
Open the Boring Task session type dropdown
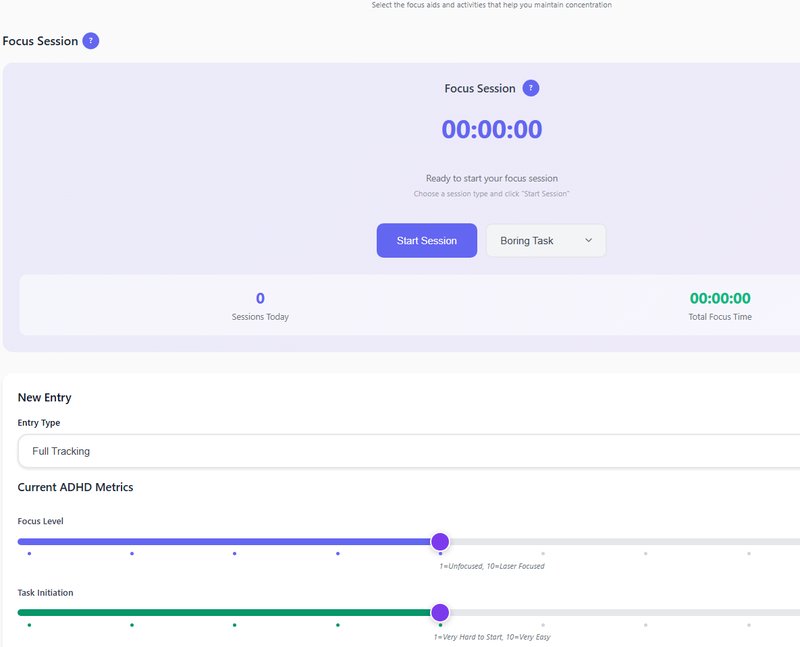pyautogui.click(x=546, y=241)
